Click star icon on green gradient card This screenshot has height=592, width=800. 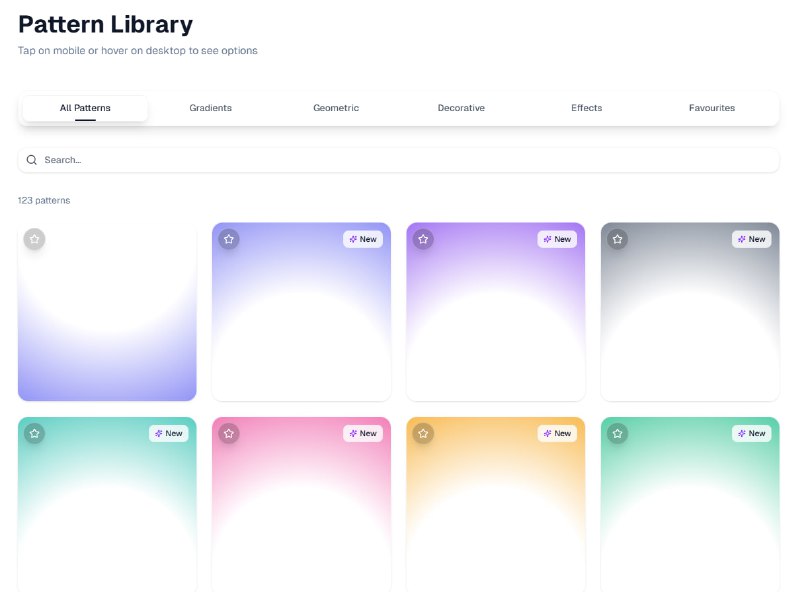[618, 433]
